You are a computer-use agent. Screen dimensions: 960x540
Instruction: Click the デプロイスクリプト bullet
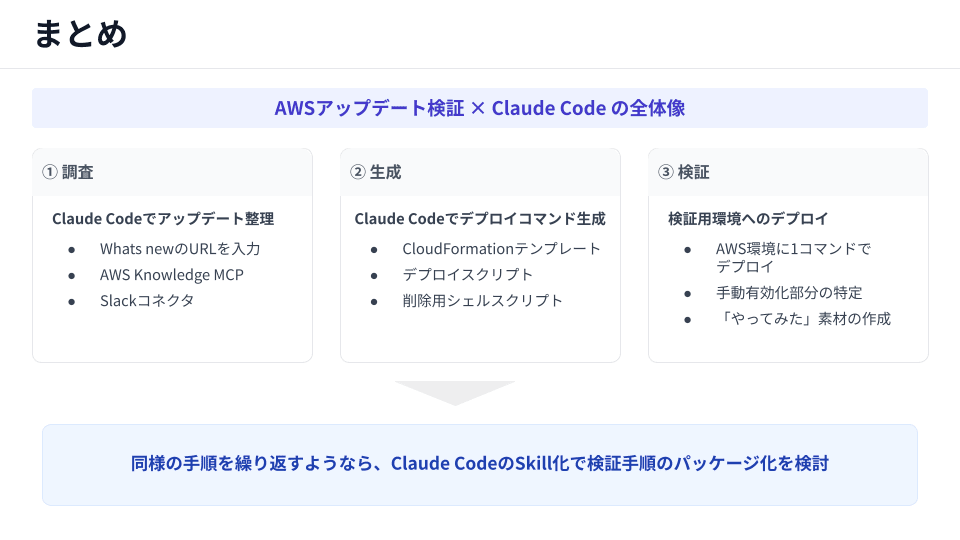click(468, 275)
